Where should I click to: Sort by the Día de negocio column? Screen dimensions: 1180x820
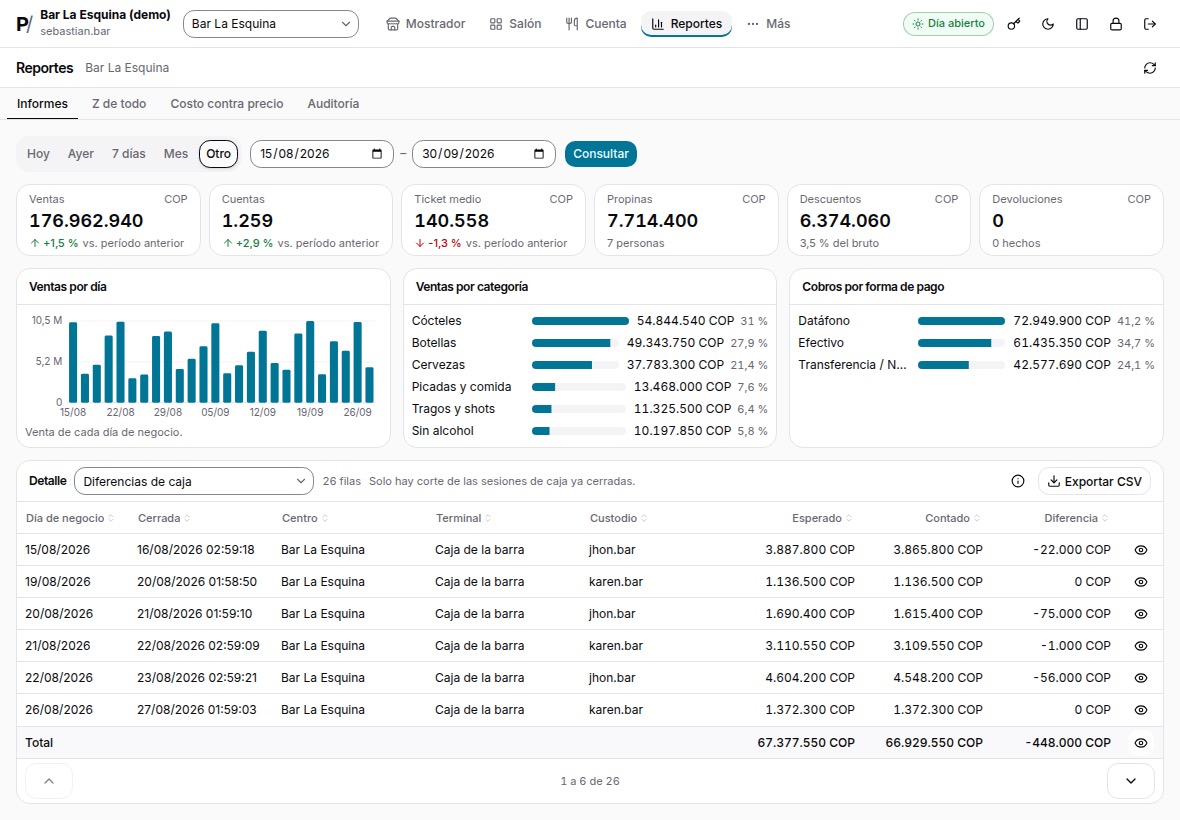coord(69,518)
